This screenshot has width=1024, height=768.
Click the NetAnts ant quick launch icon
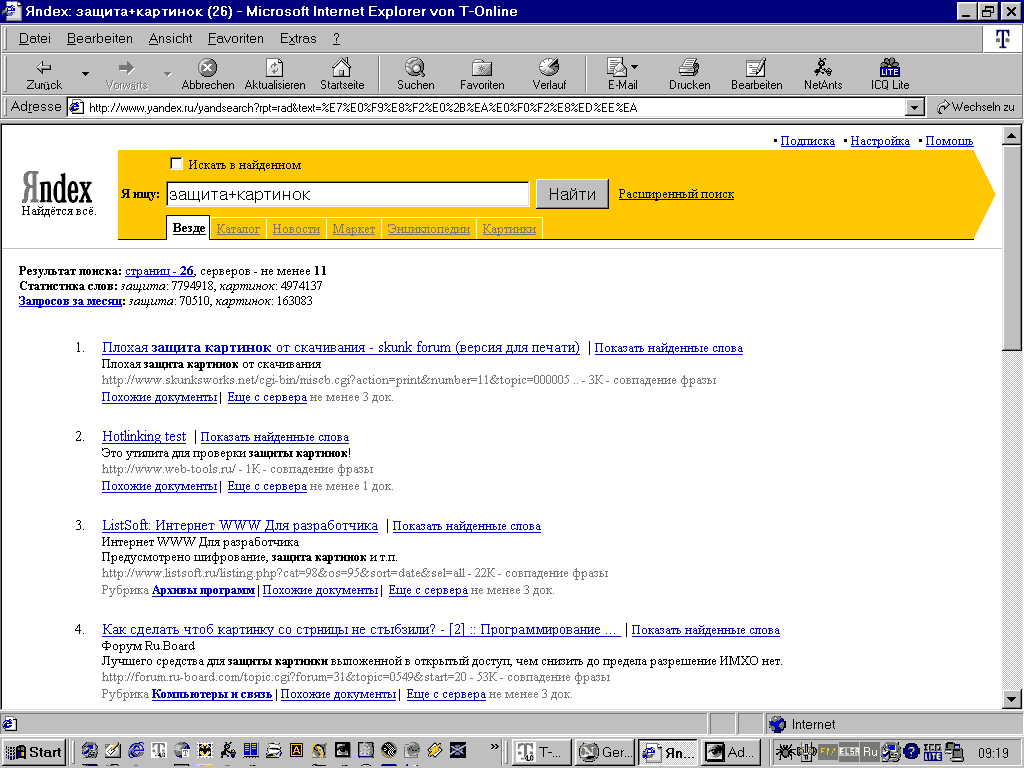[x=228, y=751]
